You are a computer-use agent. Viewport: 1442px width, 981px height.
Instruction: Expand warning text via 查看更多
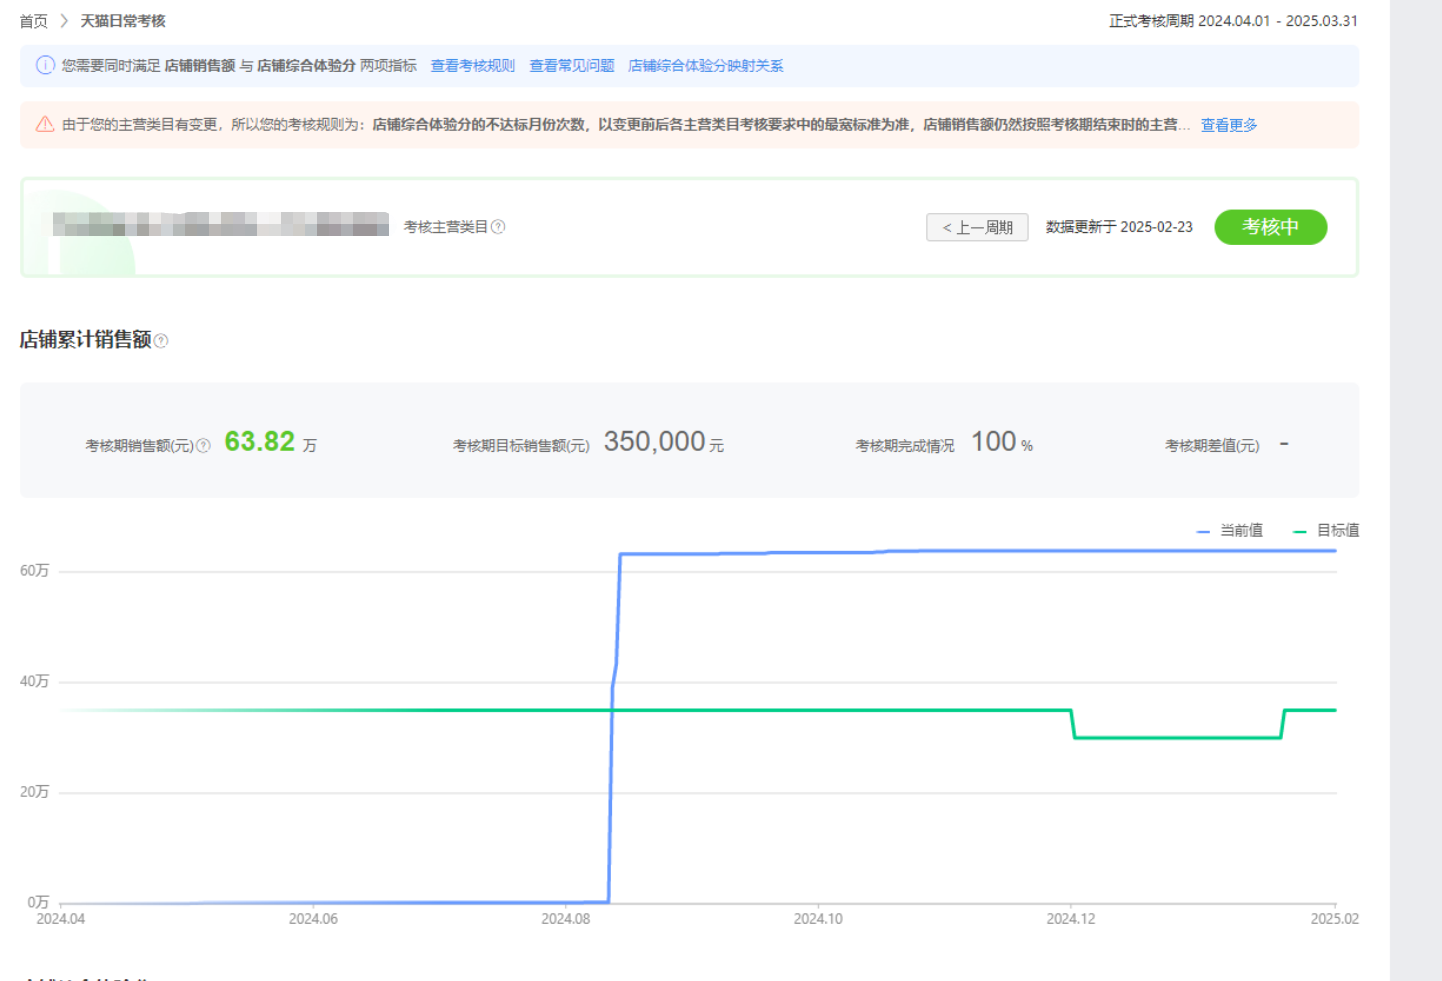tap(1228, 125)
